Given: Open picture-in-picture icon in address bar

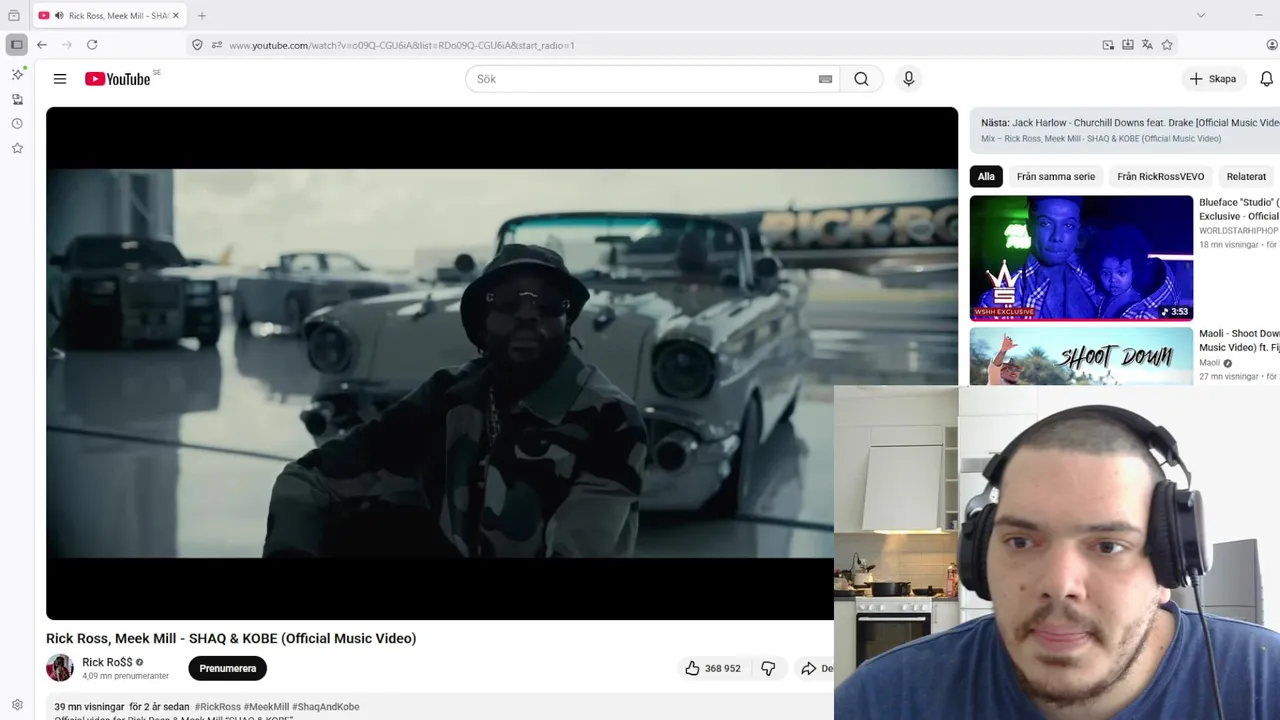Looking at the screenshot, I should tap(1108, 45).
